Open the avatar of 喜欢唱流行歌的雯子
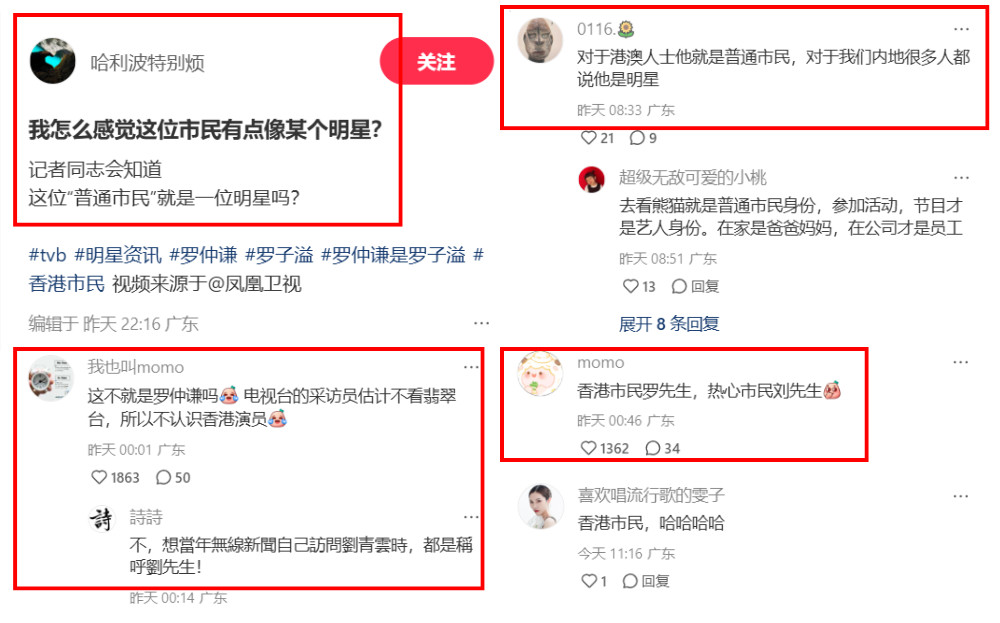This screenshot has height=623, width=1000. click(x=540, y=506)
